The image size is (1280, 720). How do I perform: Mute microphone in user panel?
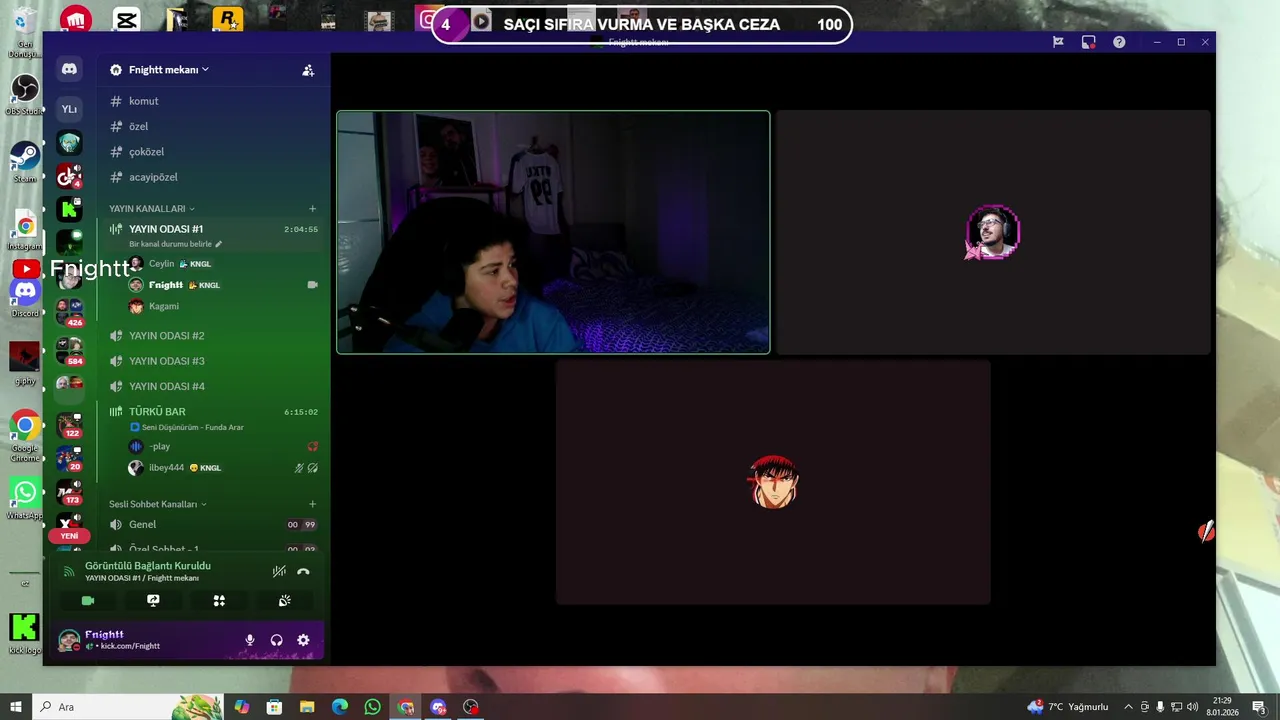[250, 640]
